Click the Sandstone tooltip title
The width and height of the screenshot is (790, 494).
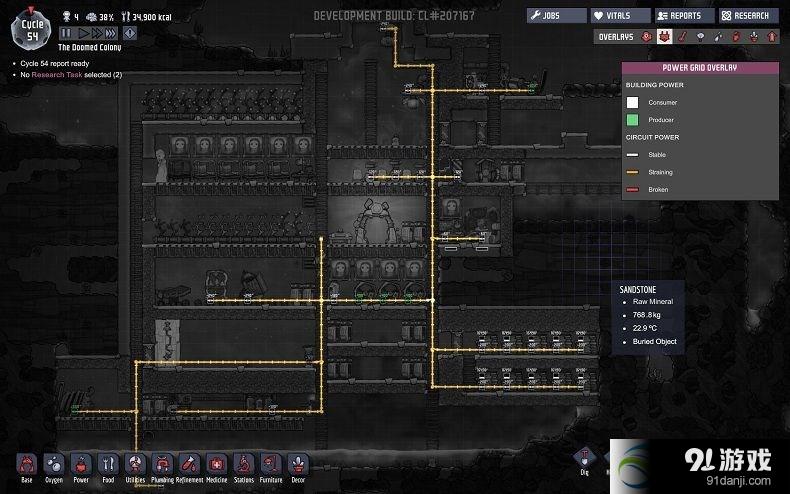coord(638,290)
